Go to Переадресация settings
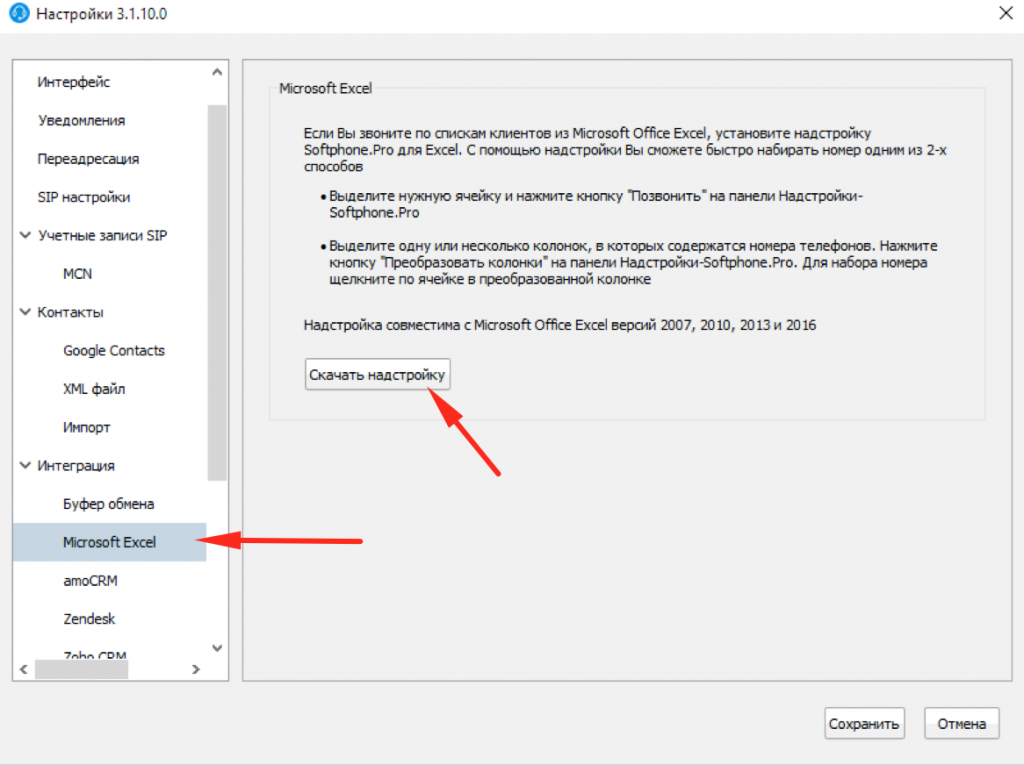The width and height of the screenshot is (1024, 765). pyautogui.click(x=88, y=159)
